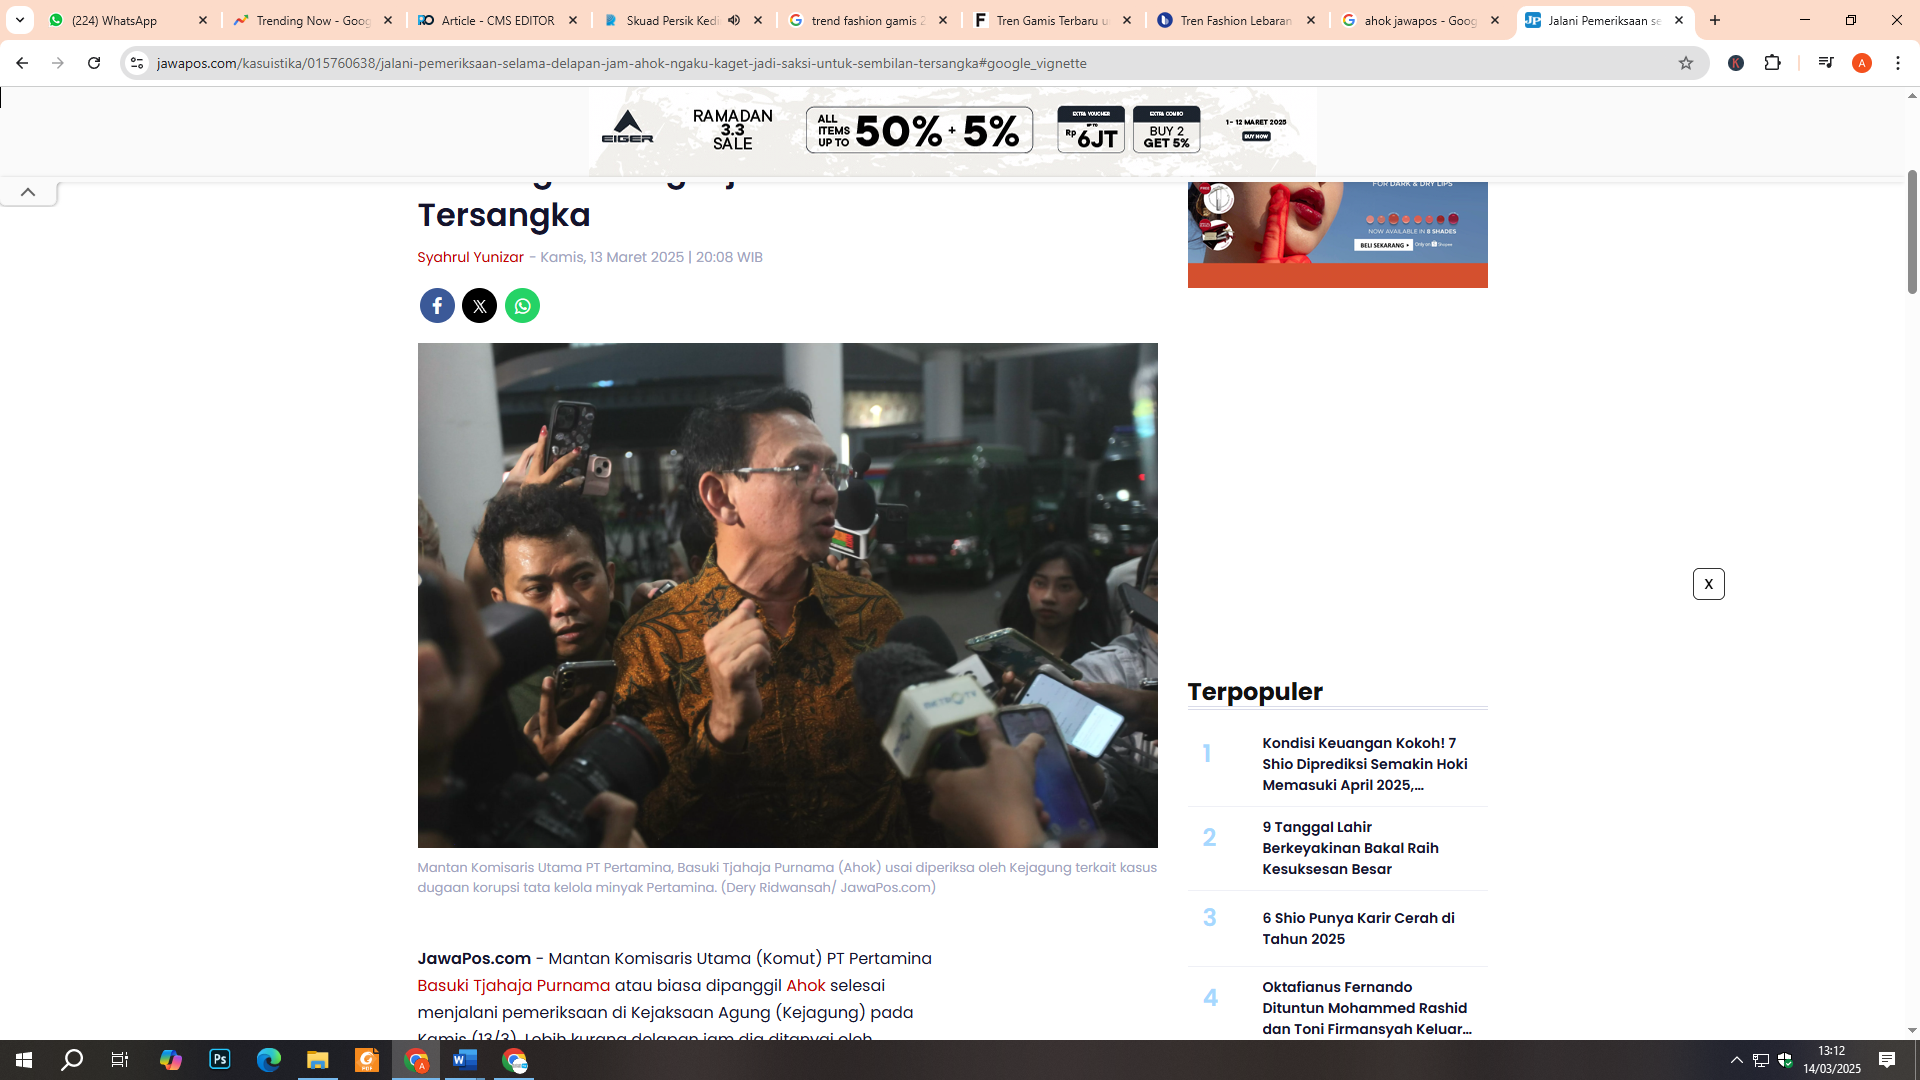Close the Article - CMS EDITOR tab
This screenshot has height=1080, width=1920.
573,20
